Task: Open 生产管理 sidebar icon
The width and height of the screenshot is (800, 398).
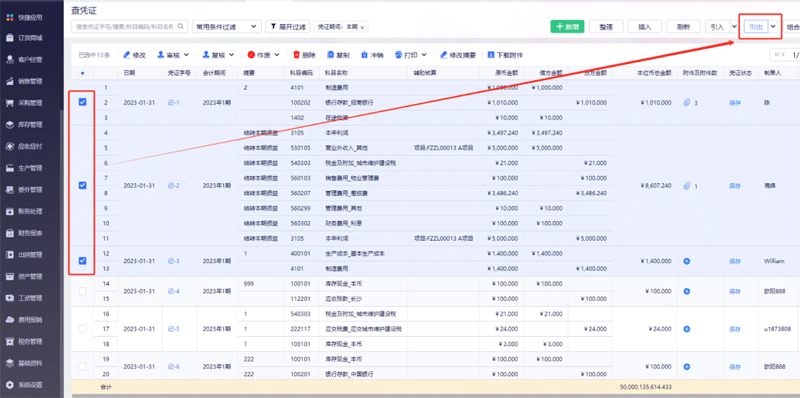Action: click(x=10, y=168)
